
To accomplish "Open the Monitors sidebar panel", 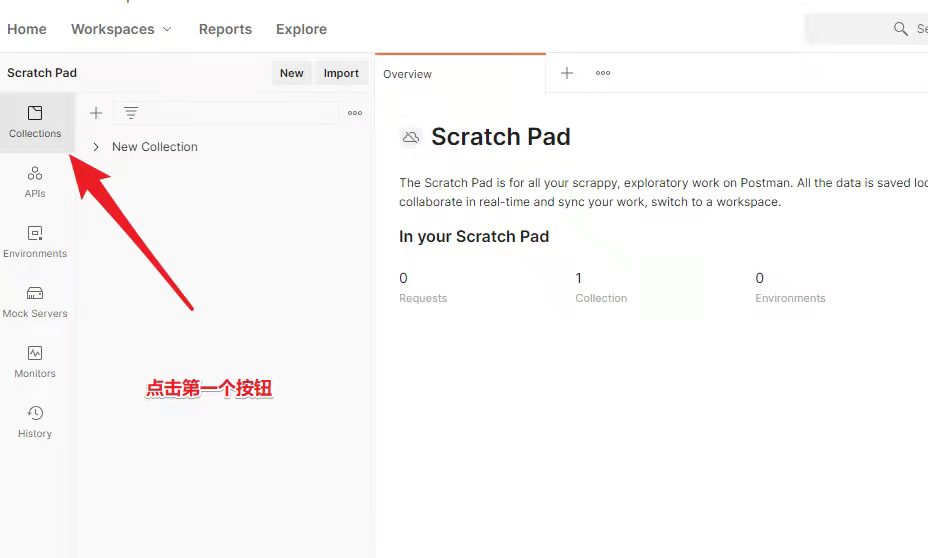I will 35,362.
